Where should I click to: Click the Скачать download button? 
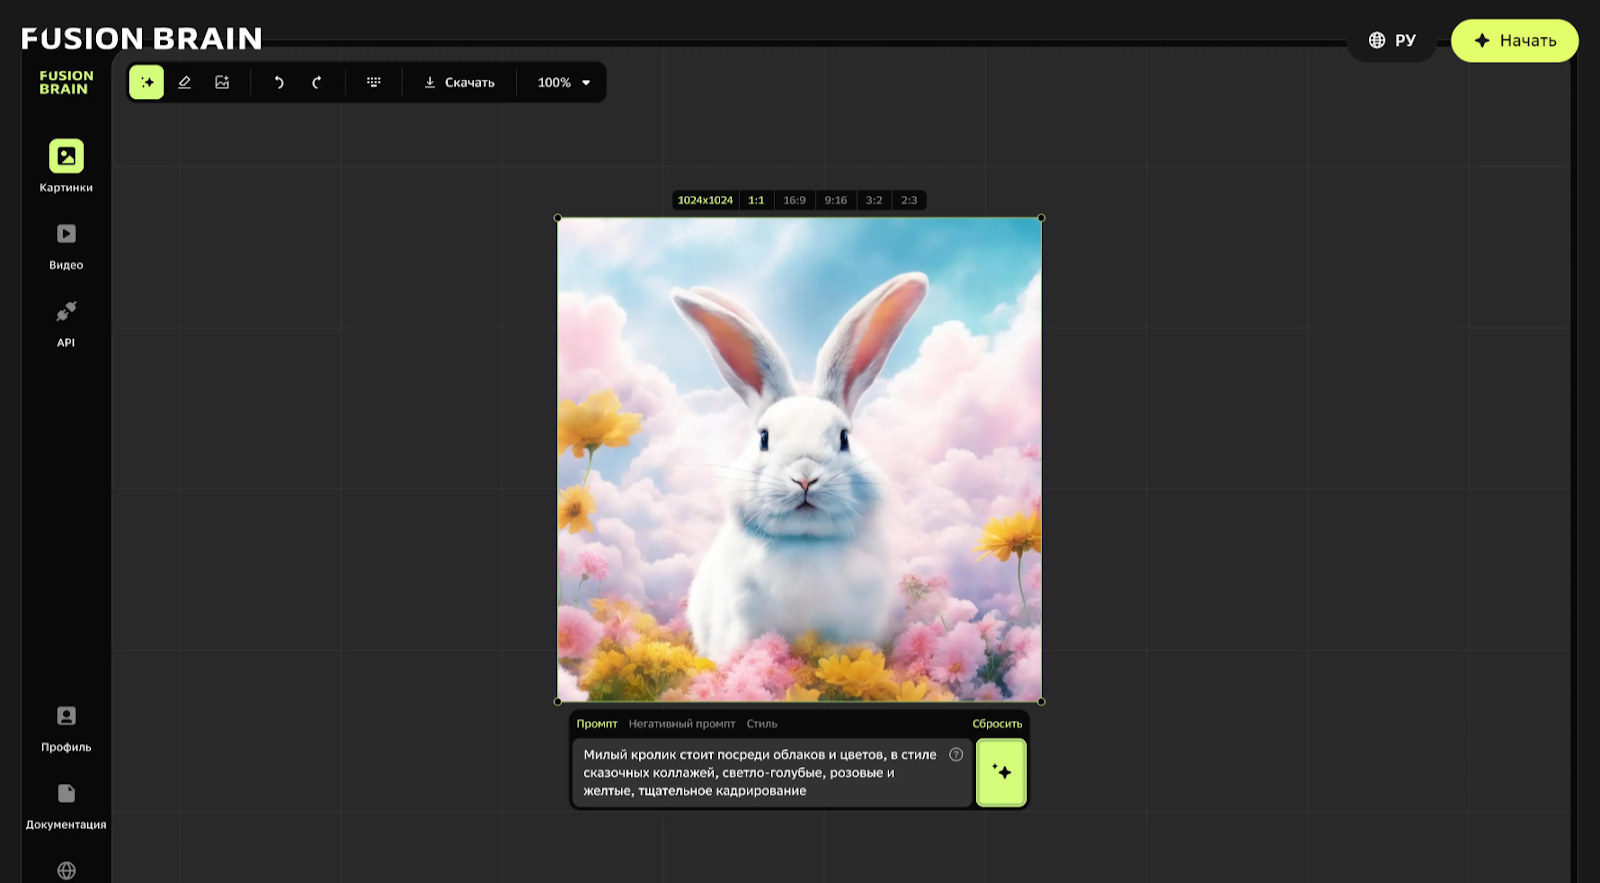coord(460,82)
